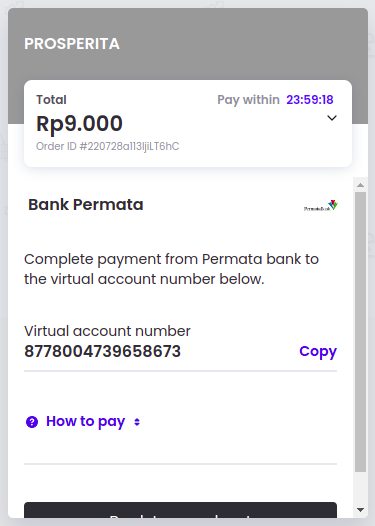Copy the virtual account number
This screenshot has height=526, width=375.
318,351
